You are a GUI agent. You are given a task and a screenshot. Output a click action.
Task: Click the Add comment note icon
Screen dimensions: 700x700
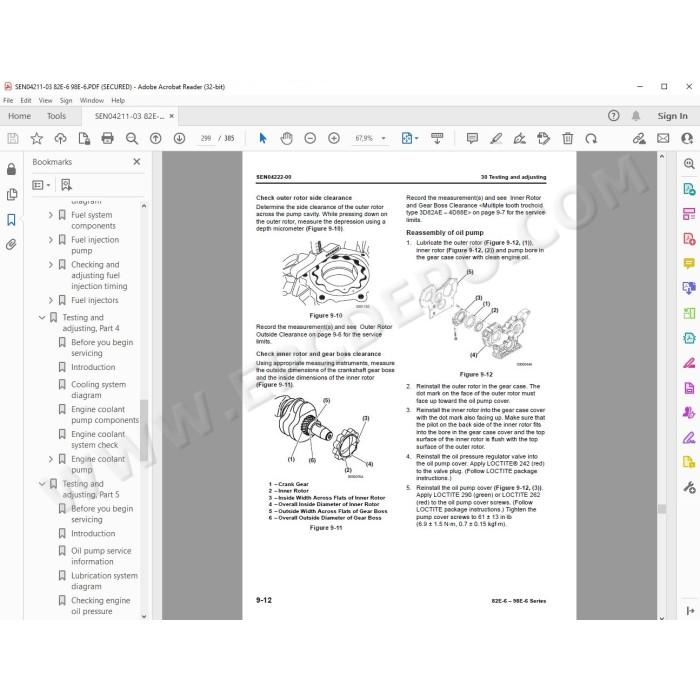[x=472, y=138]
